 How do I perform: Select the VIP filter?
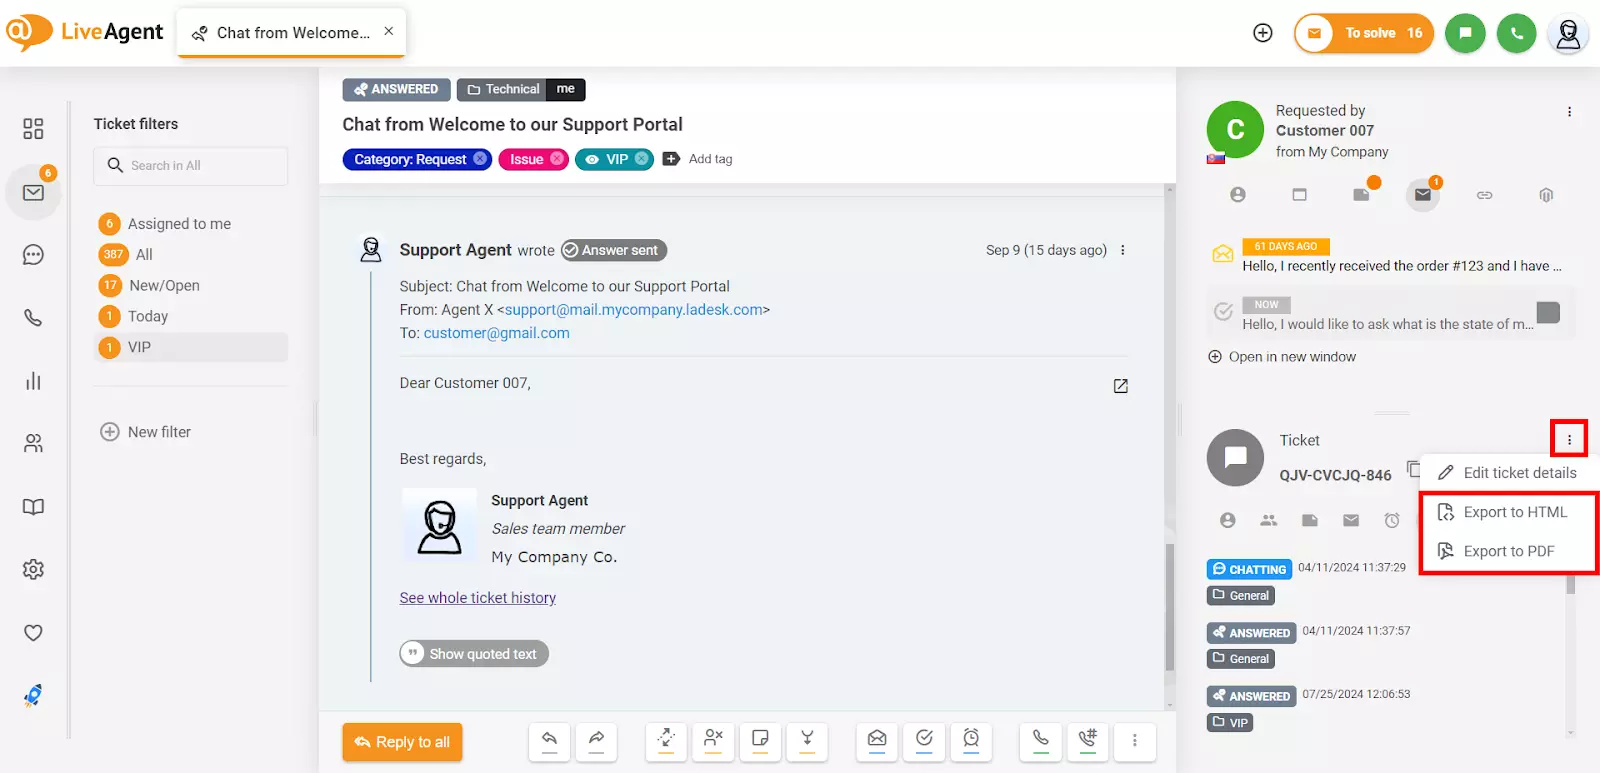[x=191, y=347]
